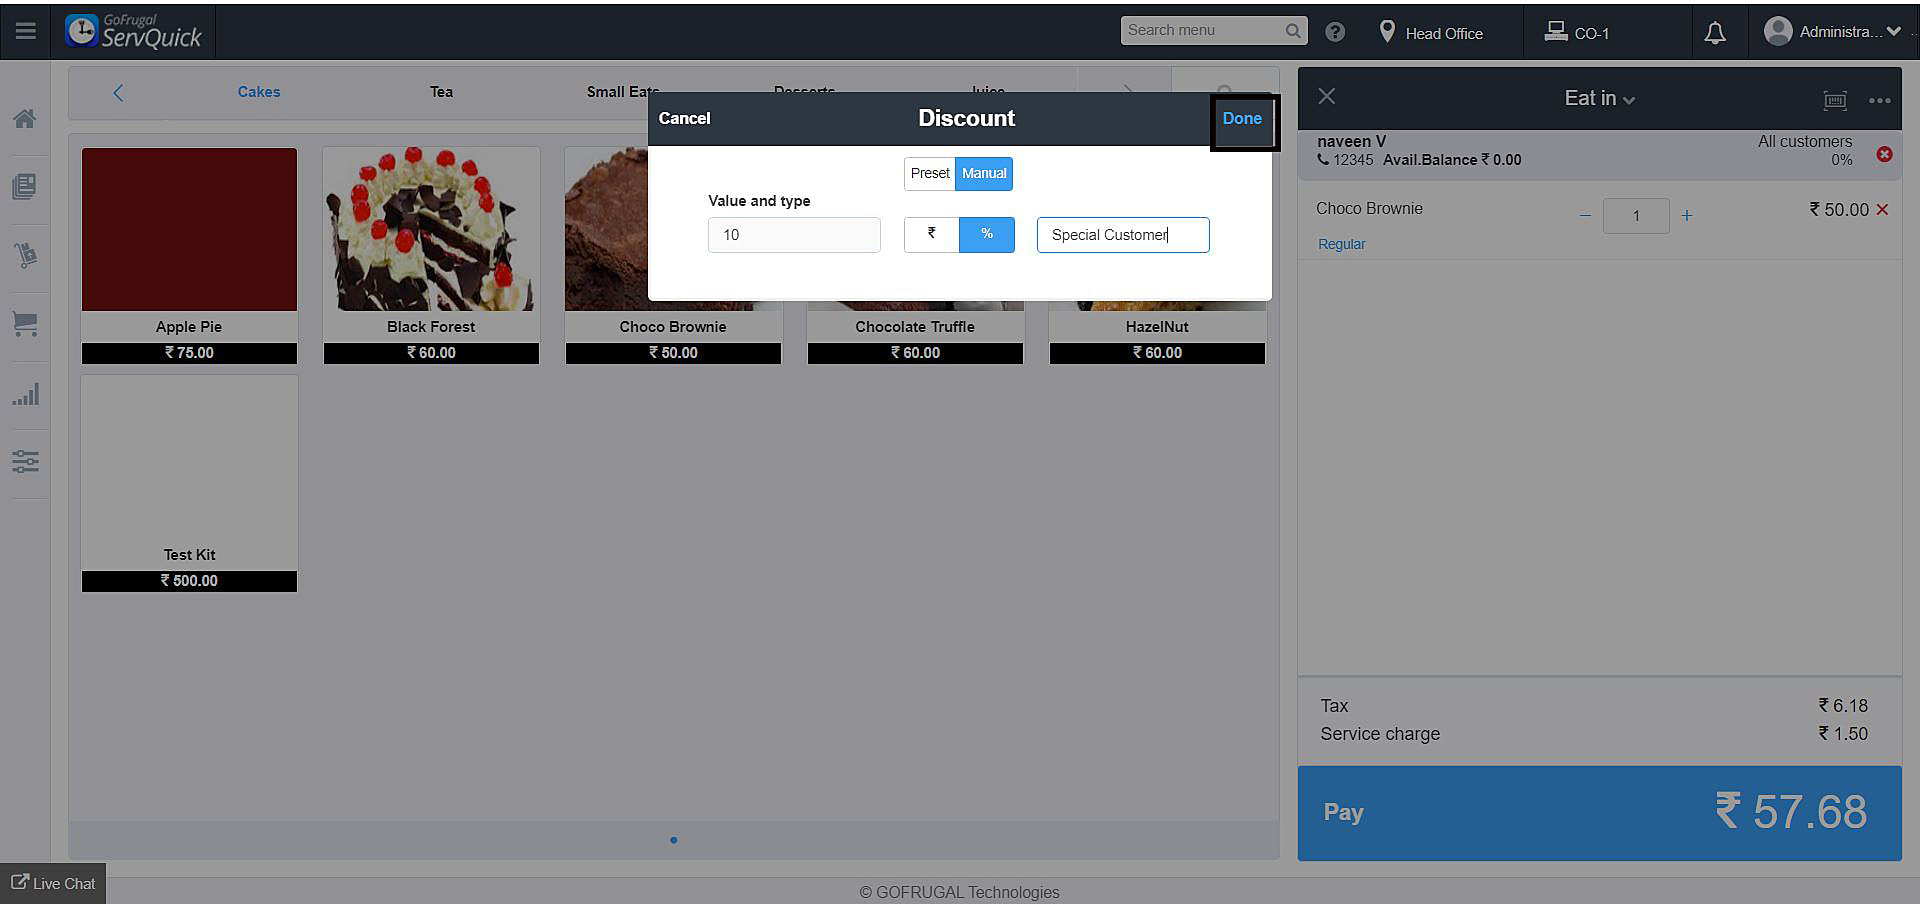Click the Tax ₹ 6.18 amount
The width and height of the screenshot is (1920, 904).
click(x=1843, y=706)
